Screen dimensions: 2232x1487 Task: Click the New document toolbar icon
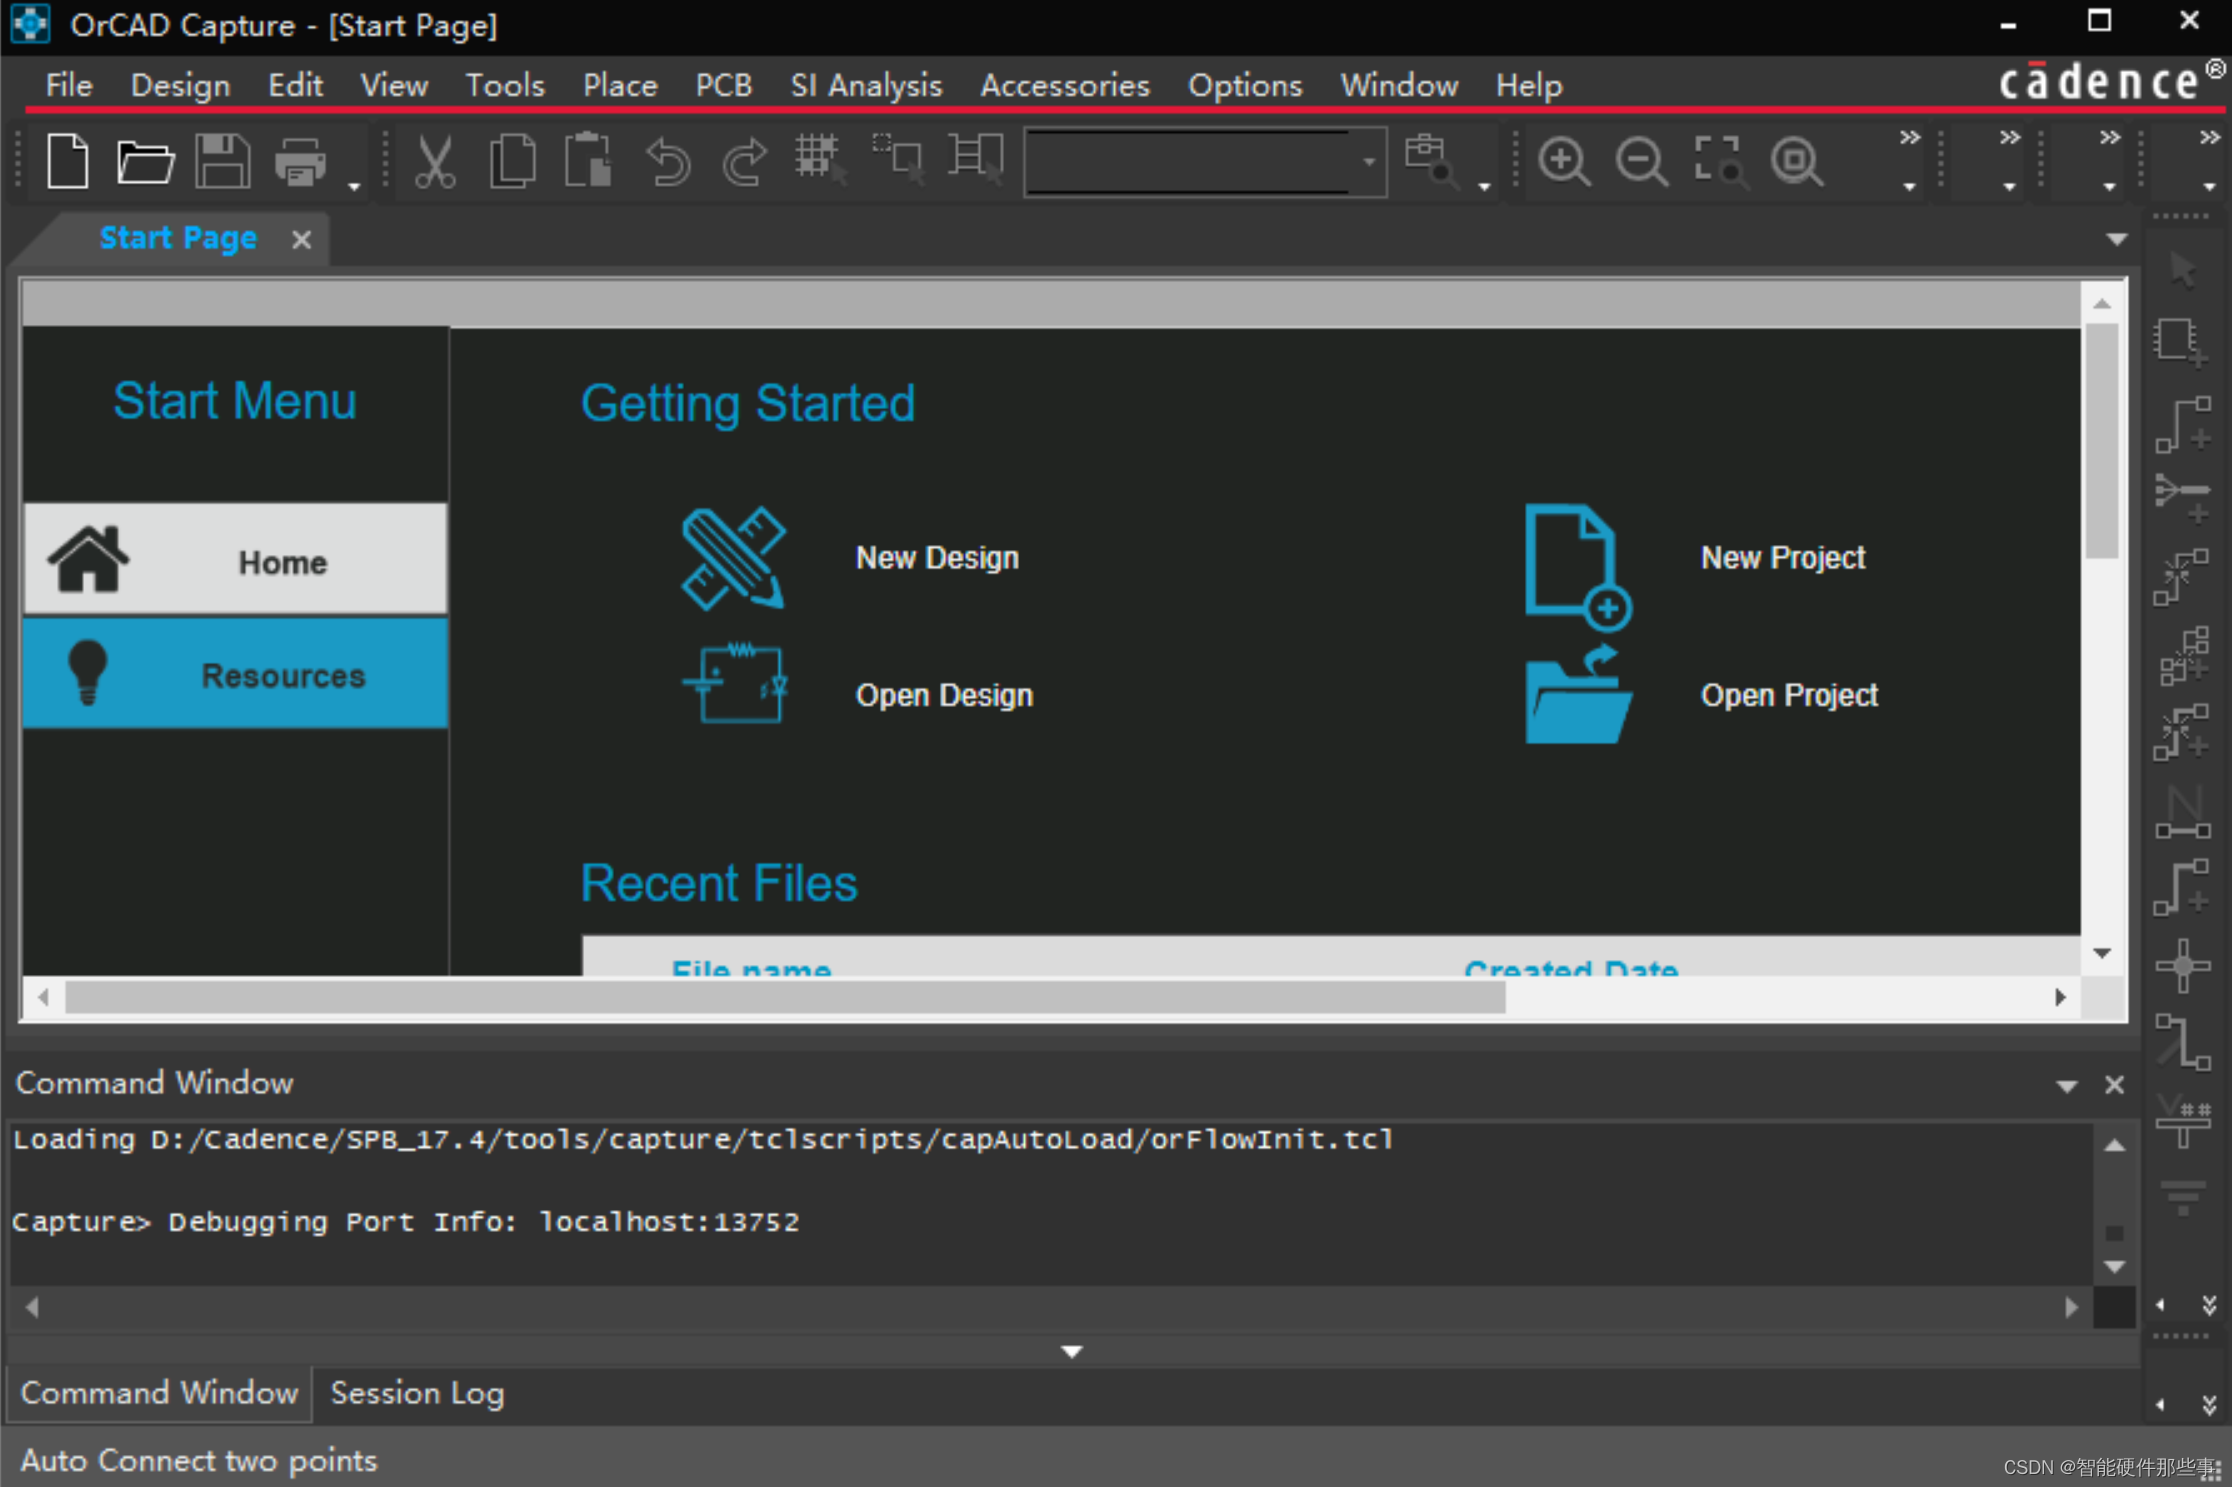67,161
